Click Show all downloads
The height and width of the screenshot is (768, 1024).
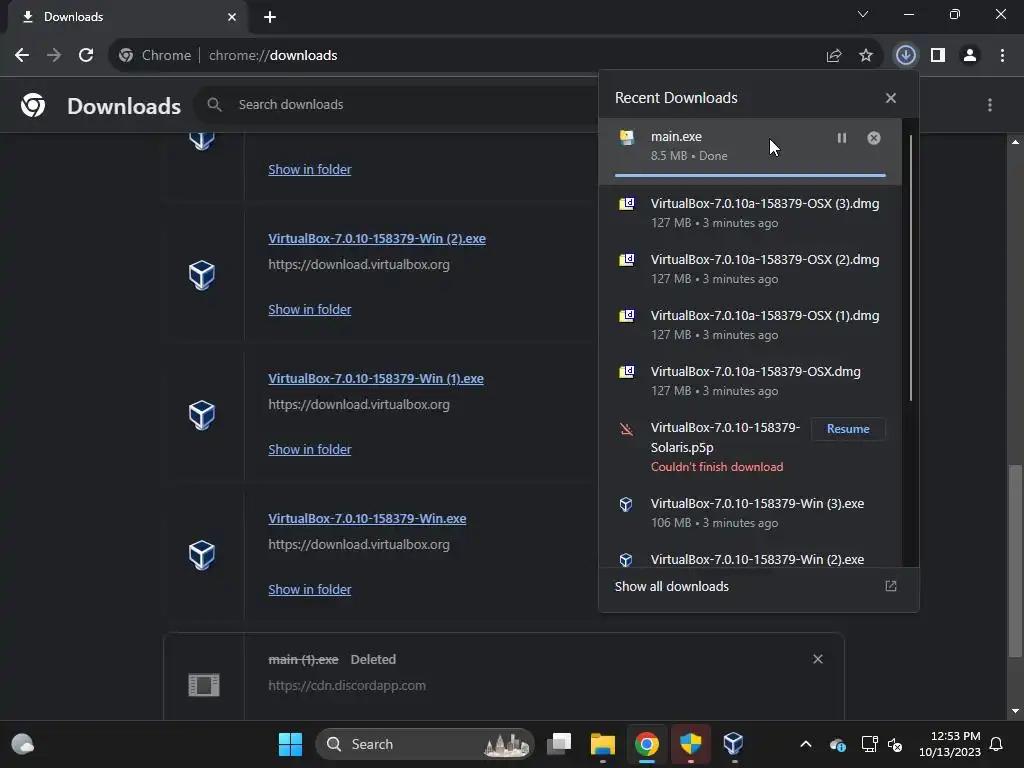(671, 586)
